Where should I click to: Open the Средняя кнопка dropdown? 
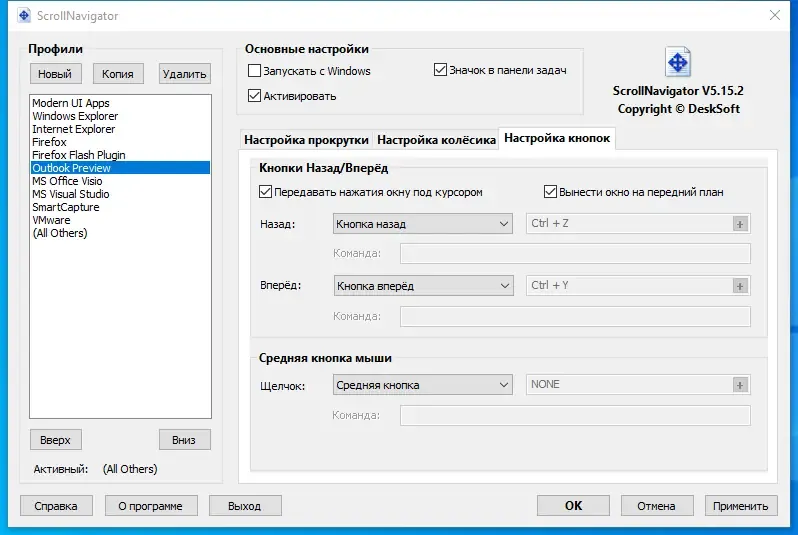point(422,385)
